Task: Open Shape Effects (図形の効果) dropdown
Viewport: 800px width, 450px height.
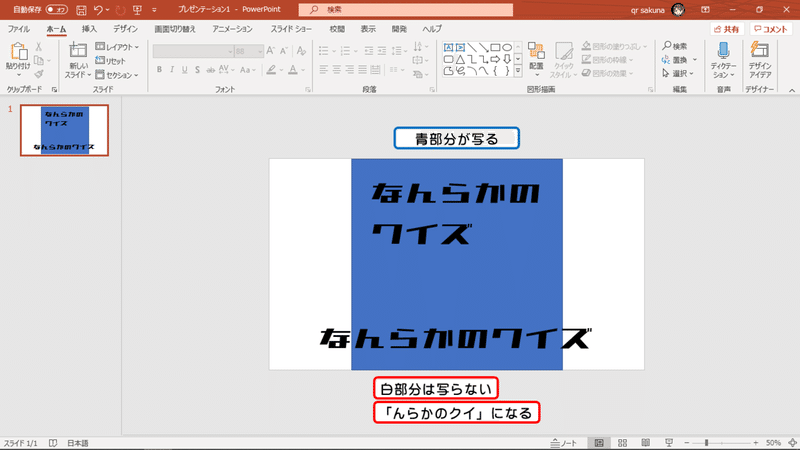Action: coord(607,73)
